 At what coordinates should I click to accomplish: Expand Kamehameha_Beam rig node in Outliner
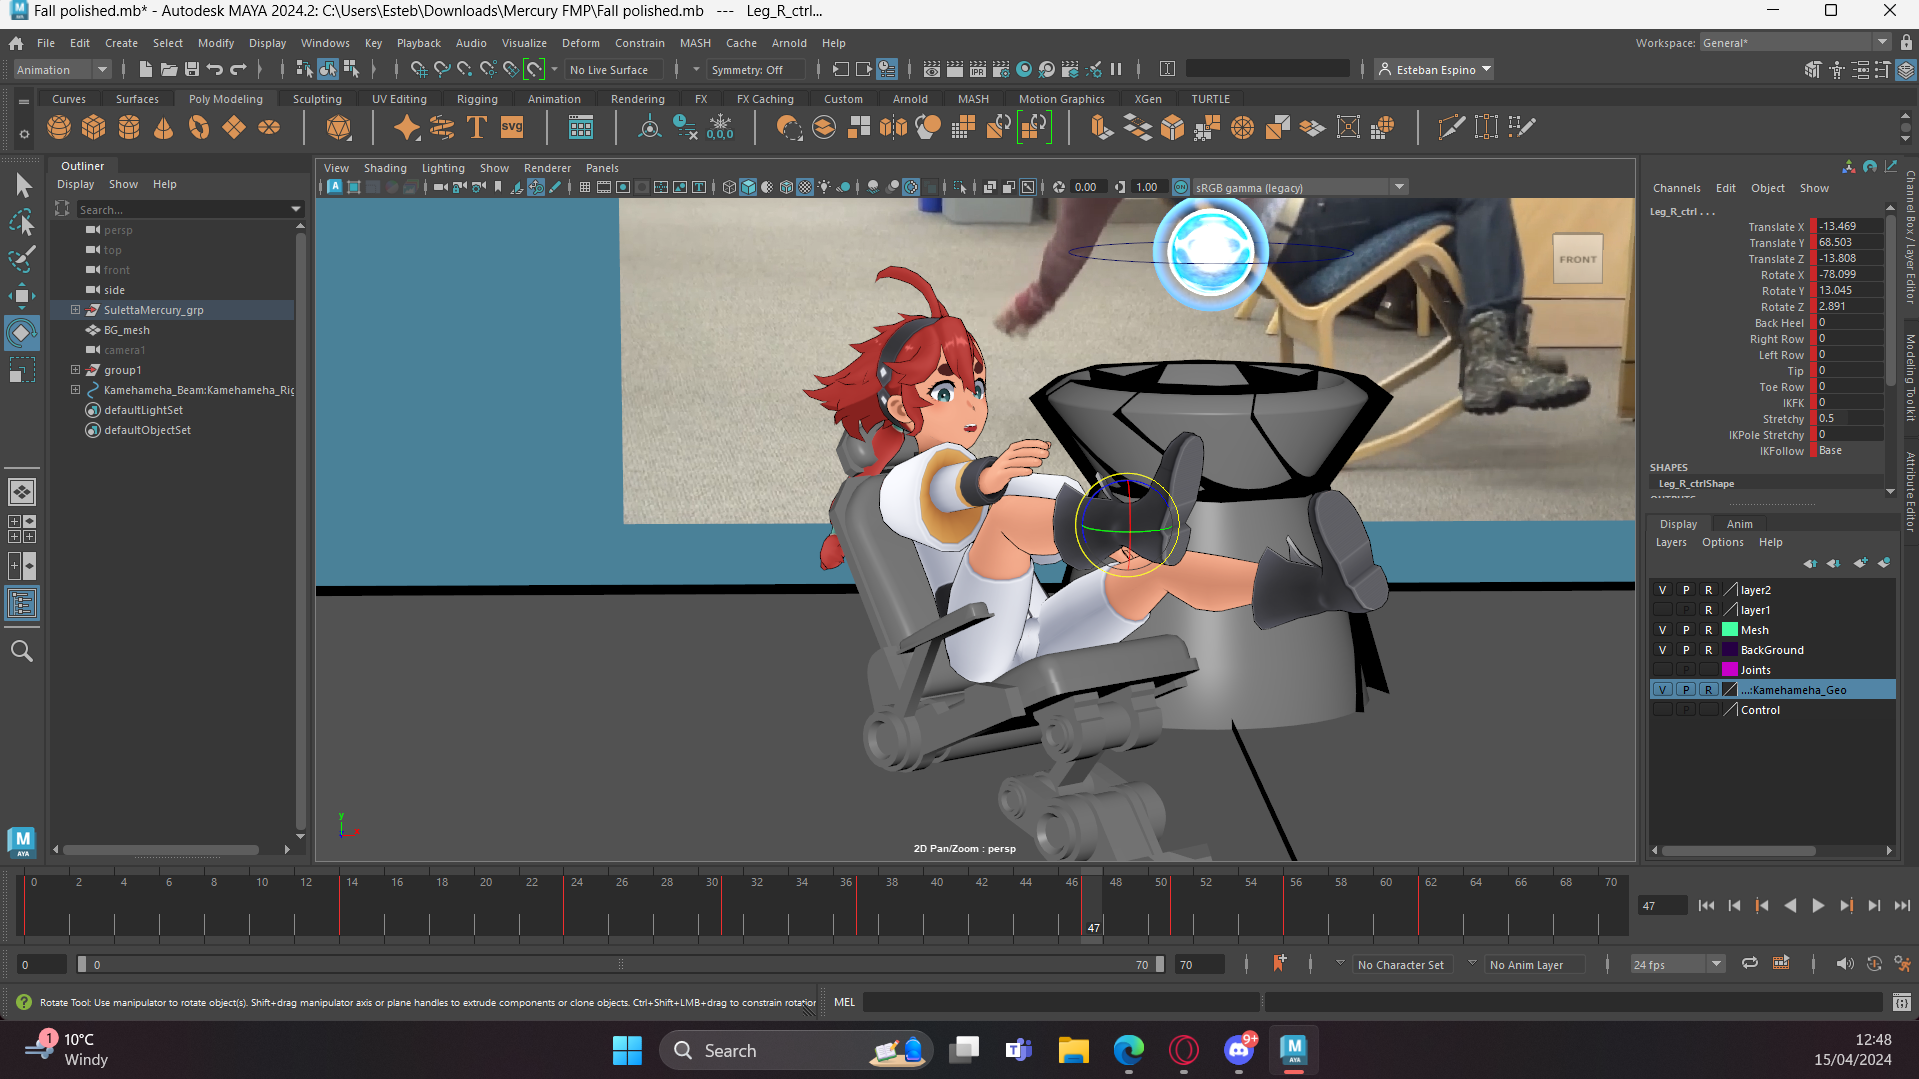click(75, 390)
